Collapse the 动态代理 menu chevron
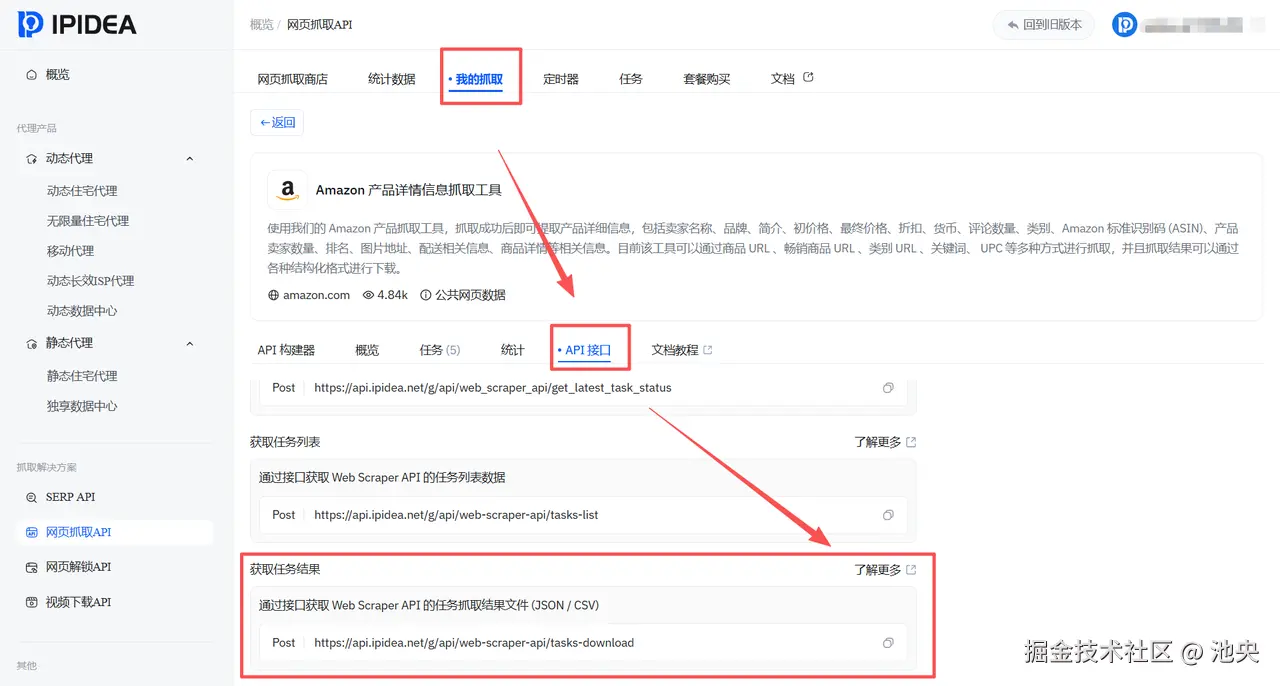Image resolution: width=1280 pixels, height=686 pixels. pyautogui.click(x=190, y=159)
